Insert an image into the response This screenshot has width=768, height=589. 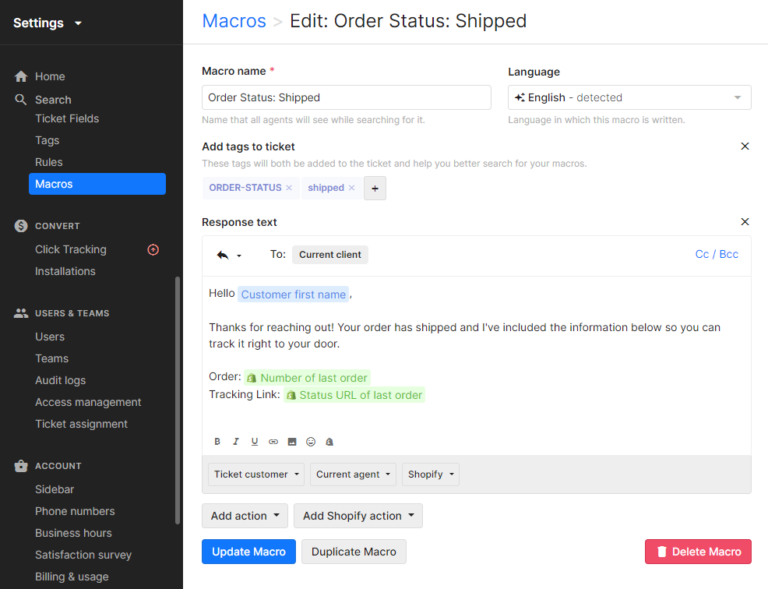(292, 441)
